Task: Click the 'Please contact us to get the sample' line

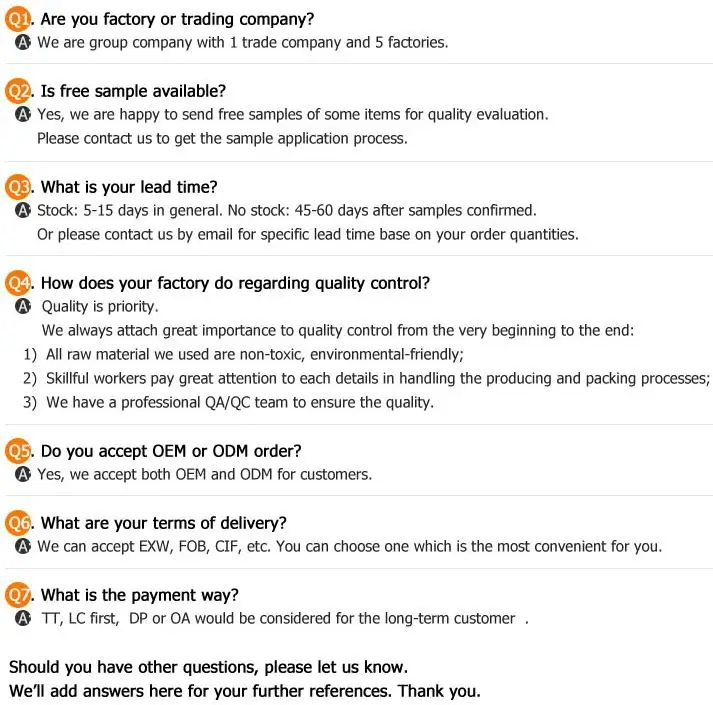Action: [222, 138]
